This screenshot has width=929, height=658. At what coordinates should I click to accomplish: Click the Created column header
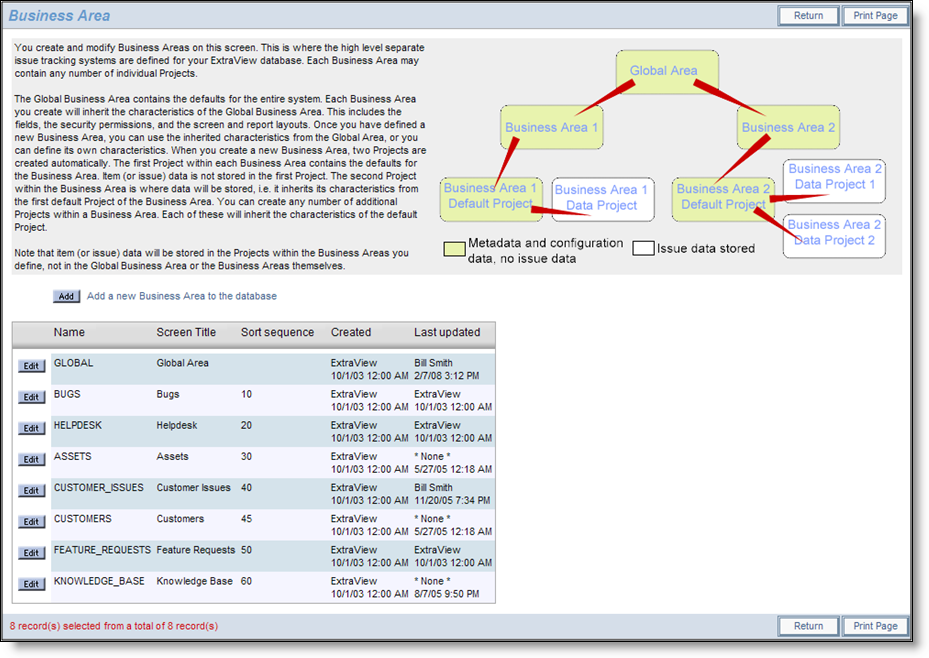pyautogui.click(x=351, y=332)
